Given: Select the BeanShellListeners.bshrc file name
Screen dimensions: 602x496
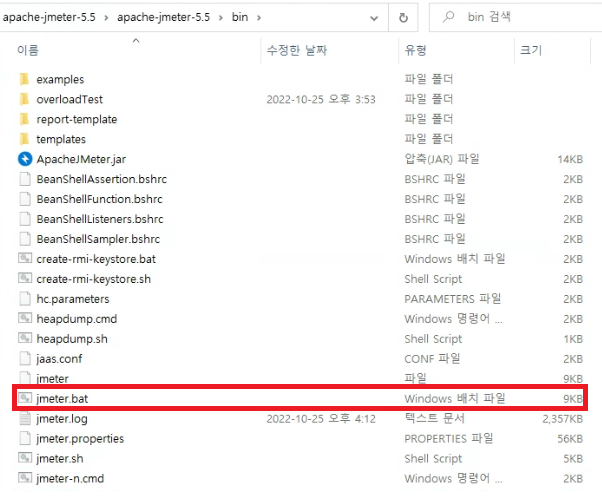Looking at the screenshot, I should click(100, 219).
